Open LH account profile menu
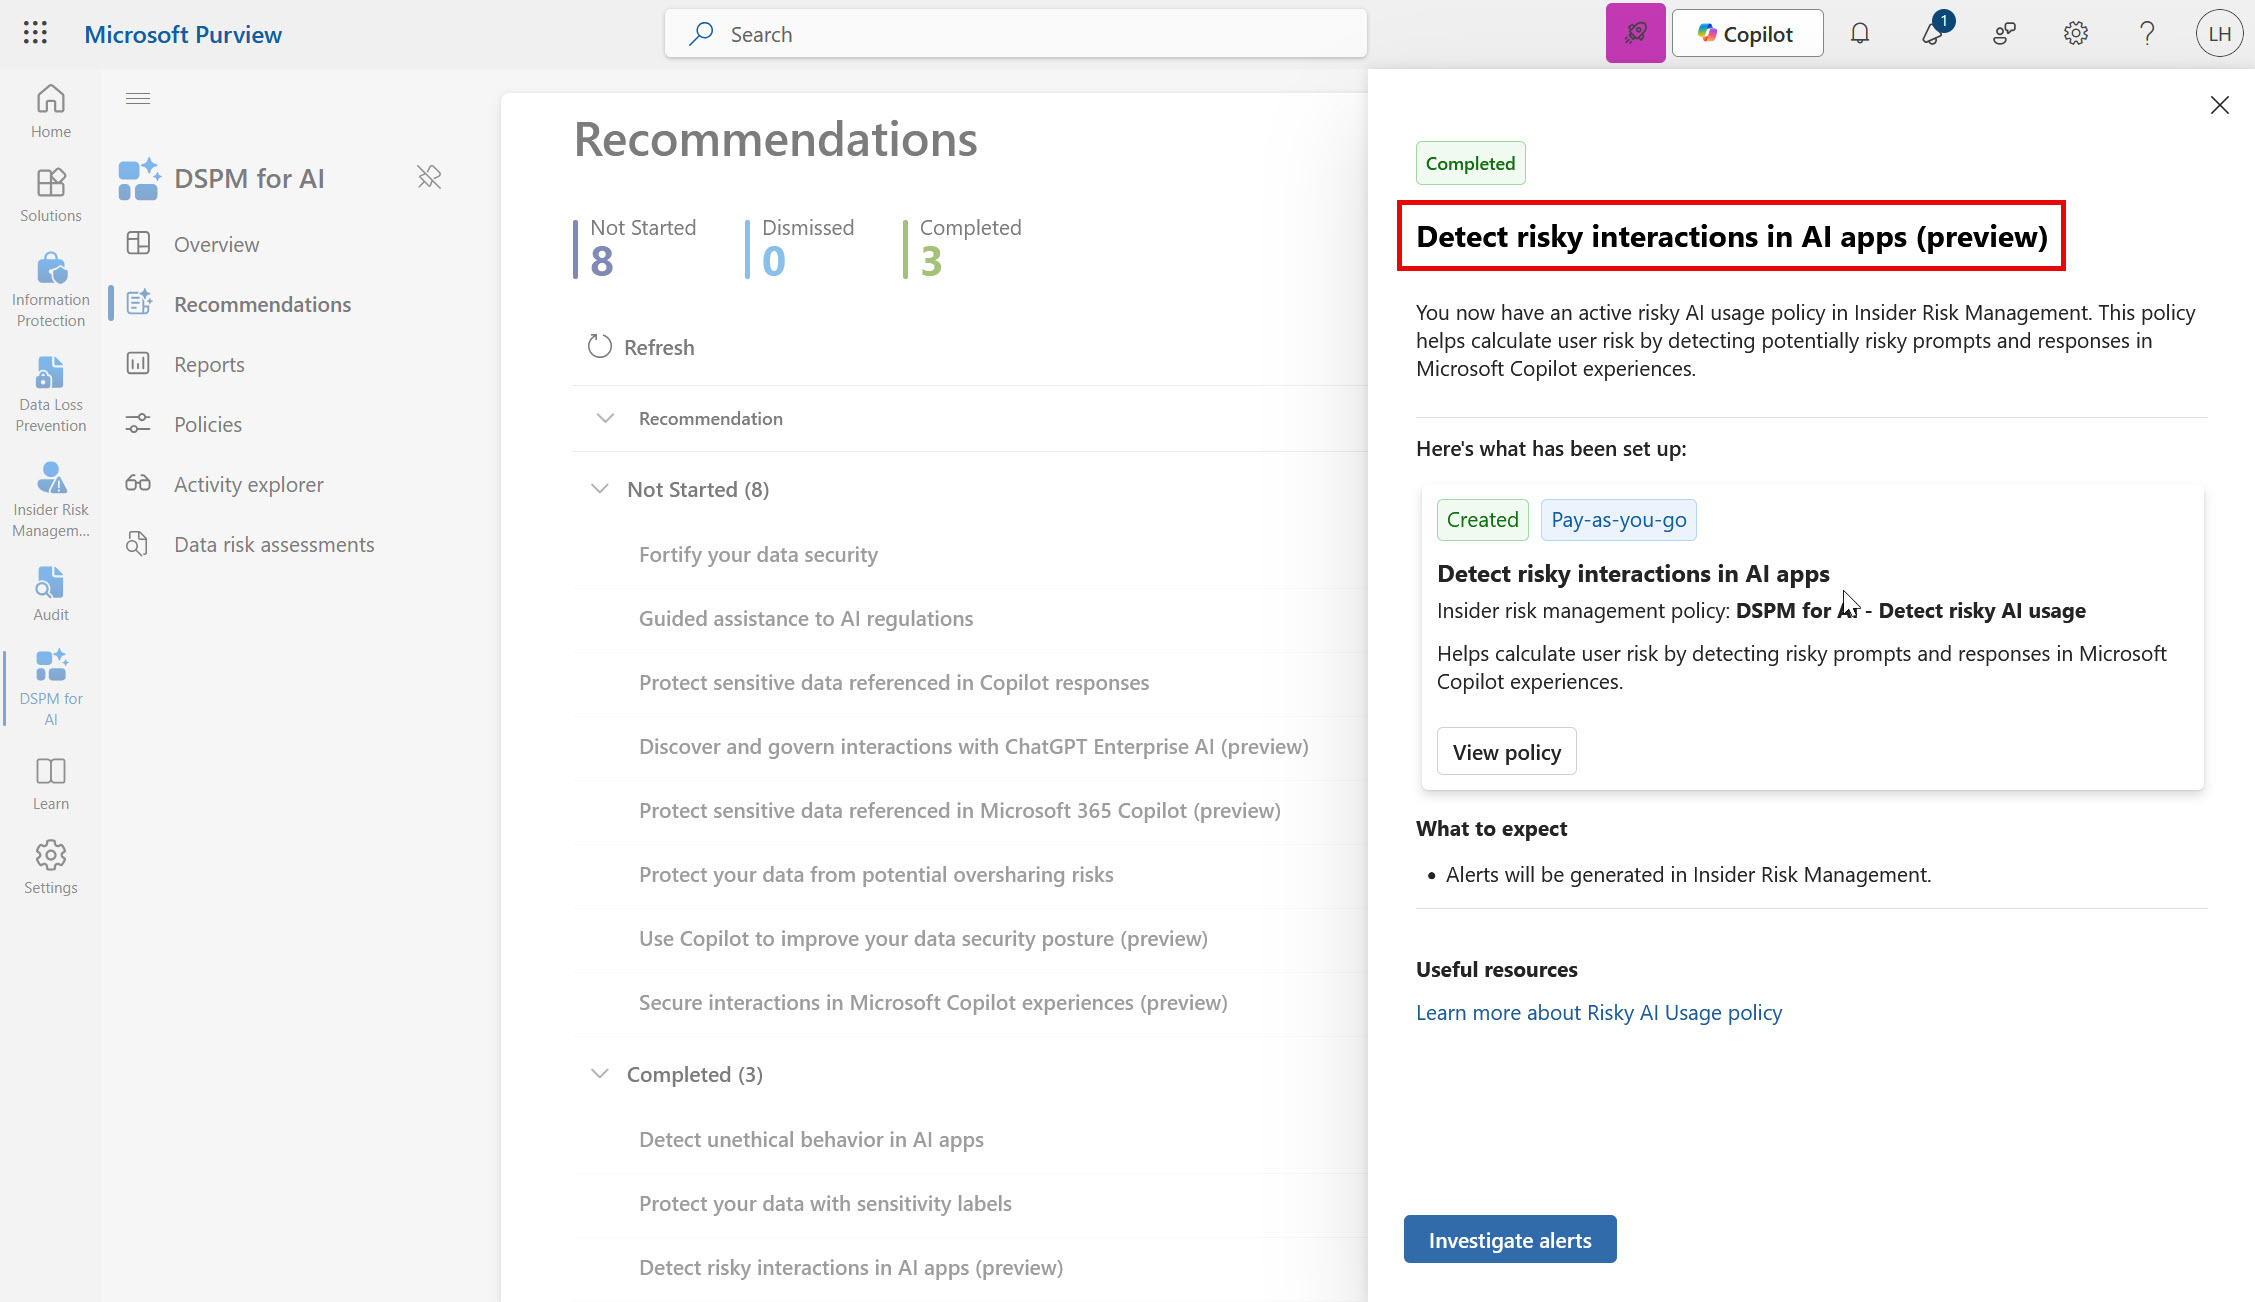 (2219, 33)
